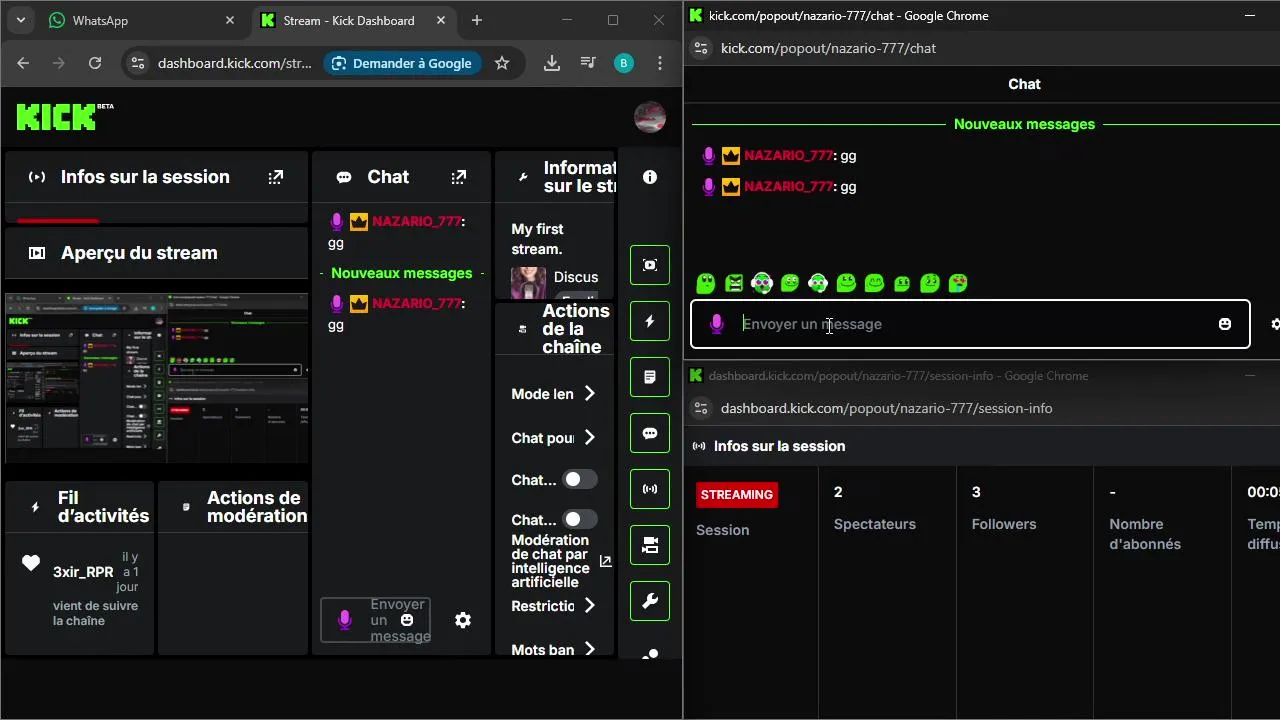1280x720 pixels.
Task: Open chat settings gear in dashboard Chat panel
Action: point(463,620)
